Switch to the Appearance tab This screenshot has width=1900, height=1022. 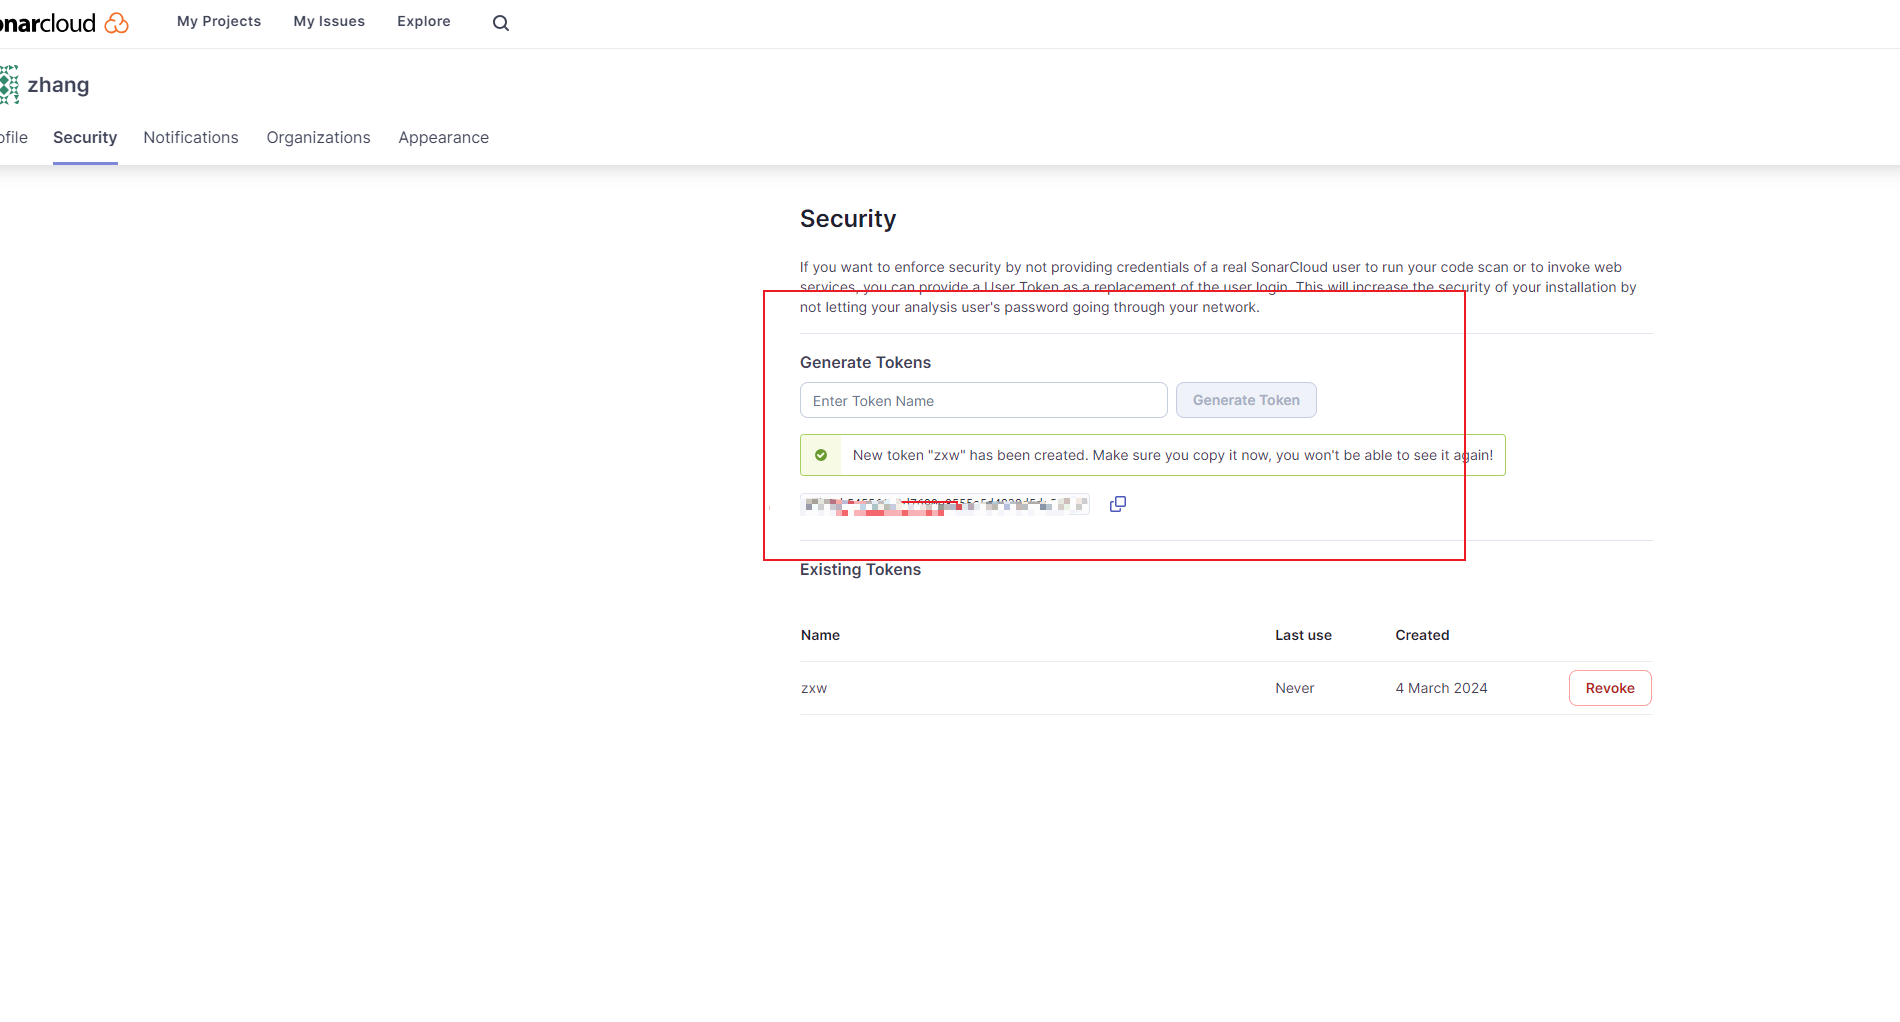443,138
